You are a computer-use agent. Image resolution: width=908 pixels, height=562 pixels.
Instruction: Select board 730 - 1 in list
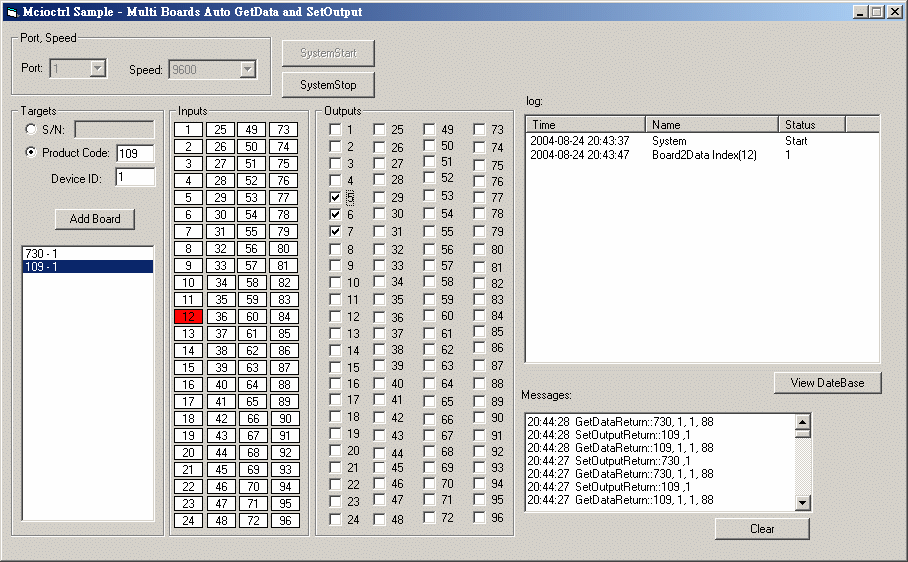coord(88,254)
